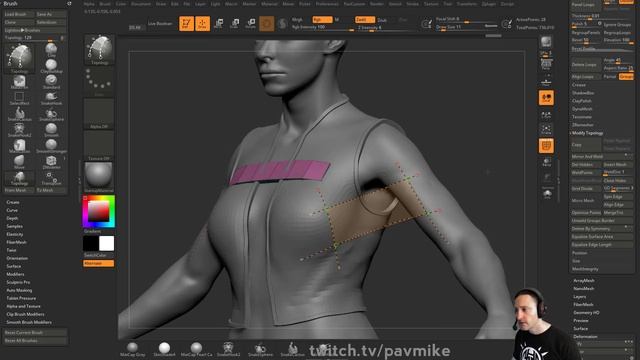Select MatCap Gray material at bottom

coord(133,350)
